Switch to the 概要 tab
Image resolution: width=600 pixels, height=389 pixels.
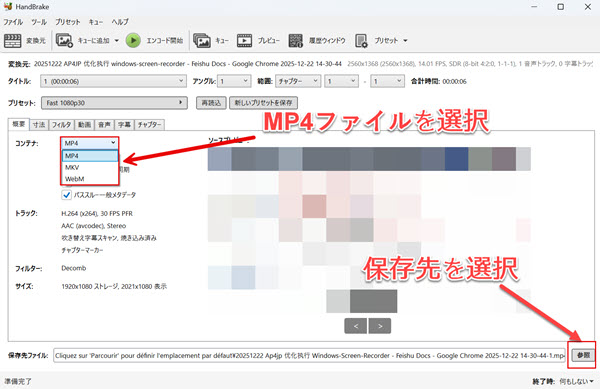tap(18, 124)
